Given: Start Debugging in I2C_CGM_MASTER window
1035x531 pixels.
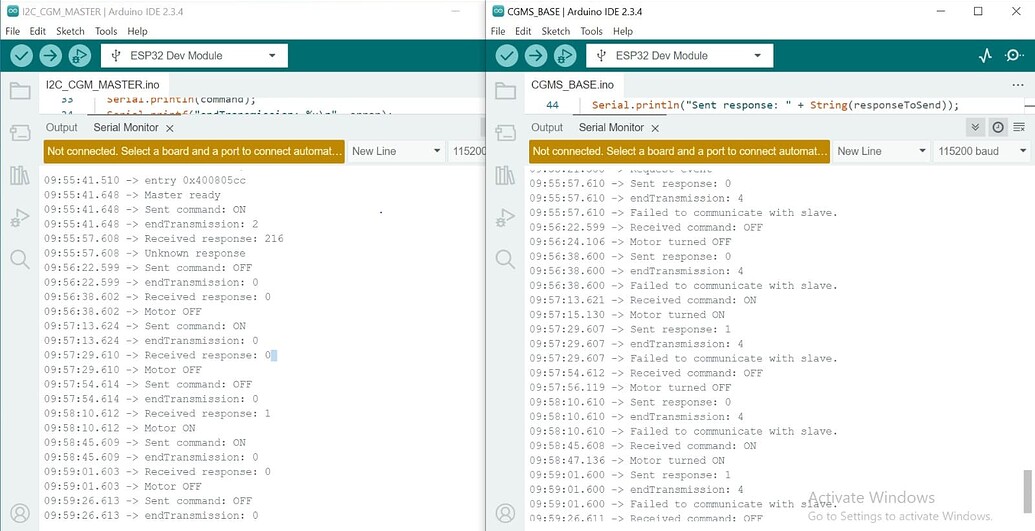Looking at the screenshot, I should (80, 55).
